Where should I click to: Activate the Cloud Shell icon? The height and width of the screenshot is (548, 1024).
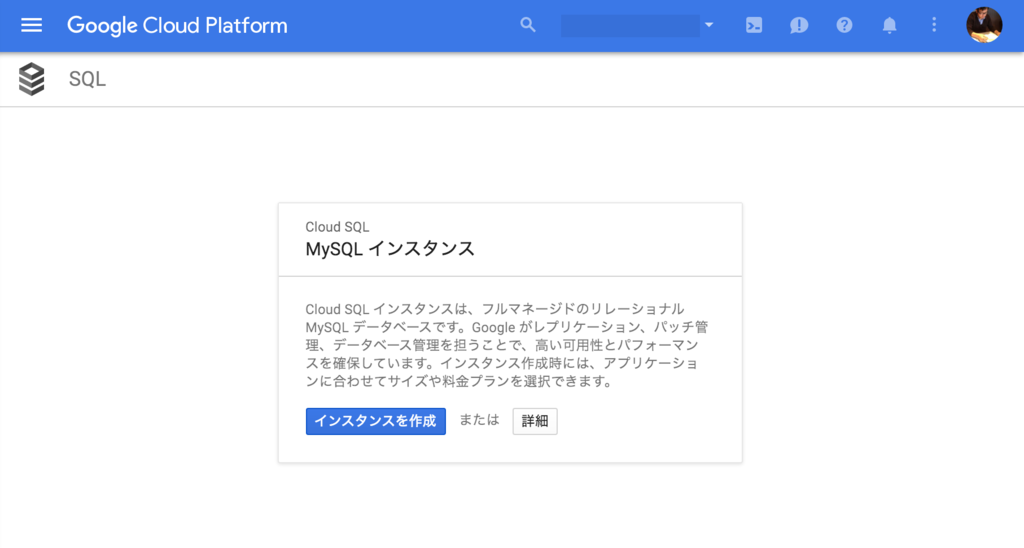(754, 25)
